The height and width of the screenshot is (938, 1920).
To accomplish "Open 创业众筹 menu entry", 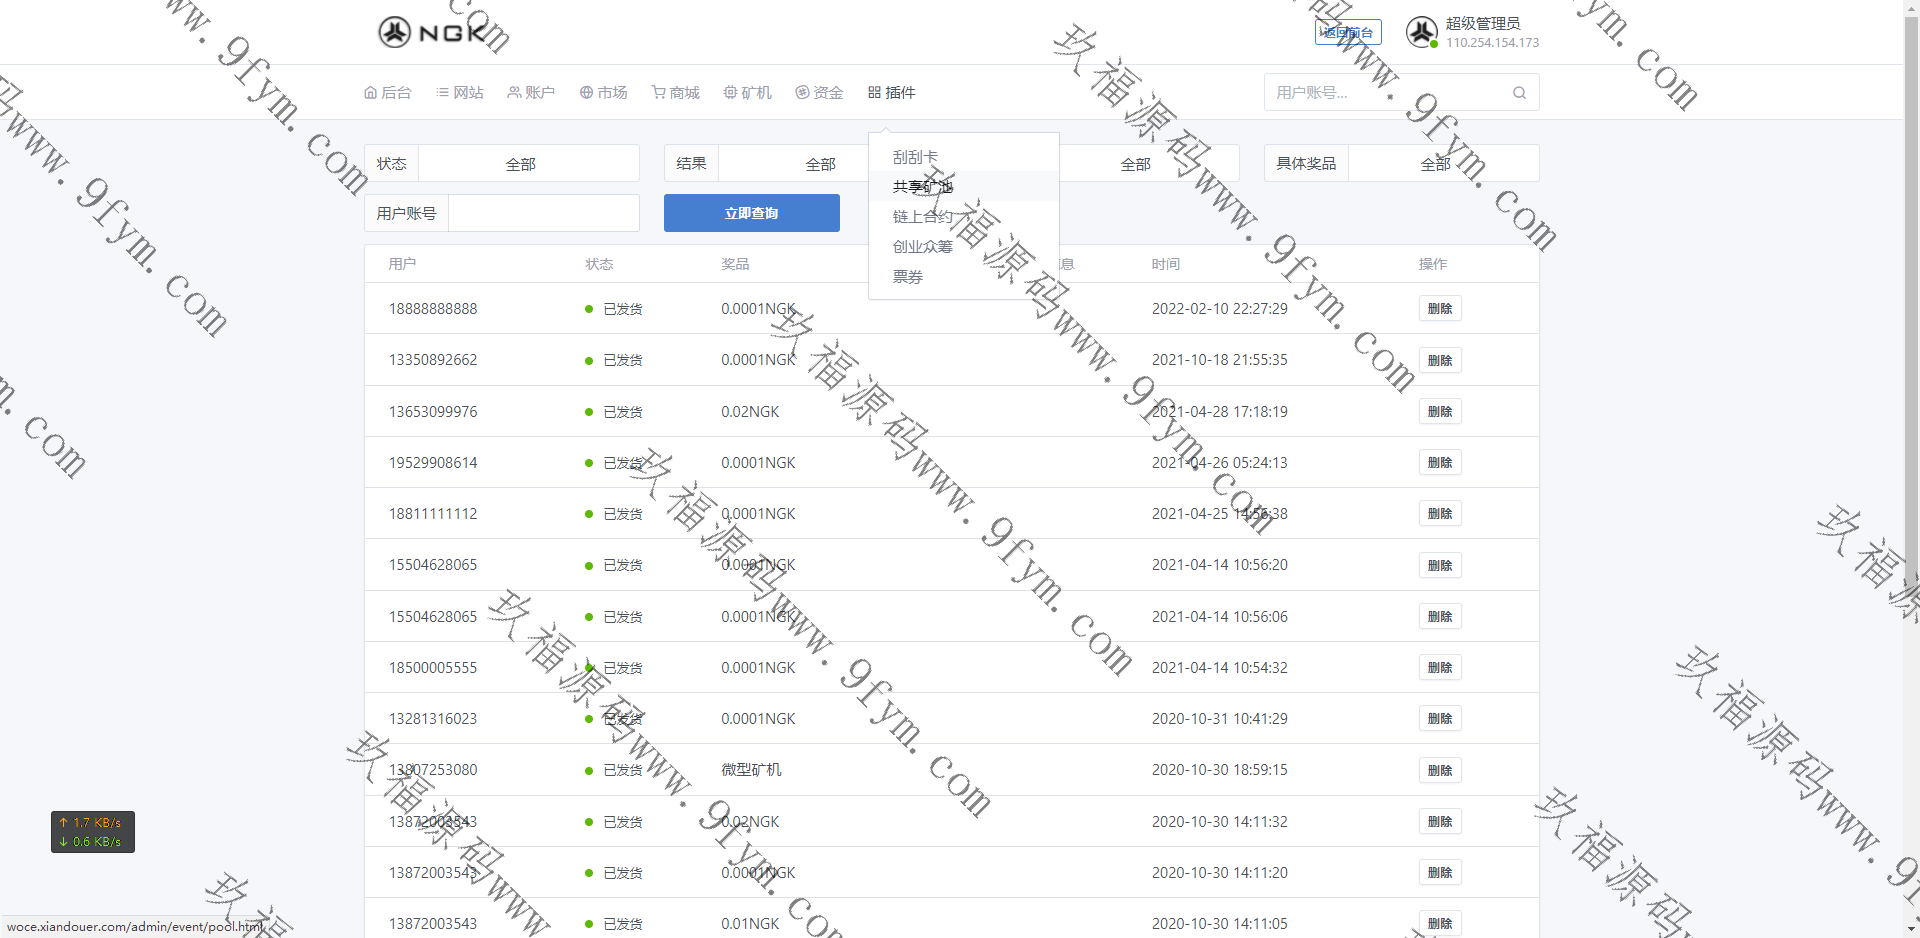I will 922,247.
